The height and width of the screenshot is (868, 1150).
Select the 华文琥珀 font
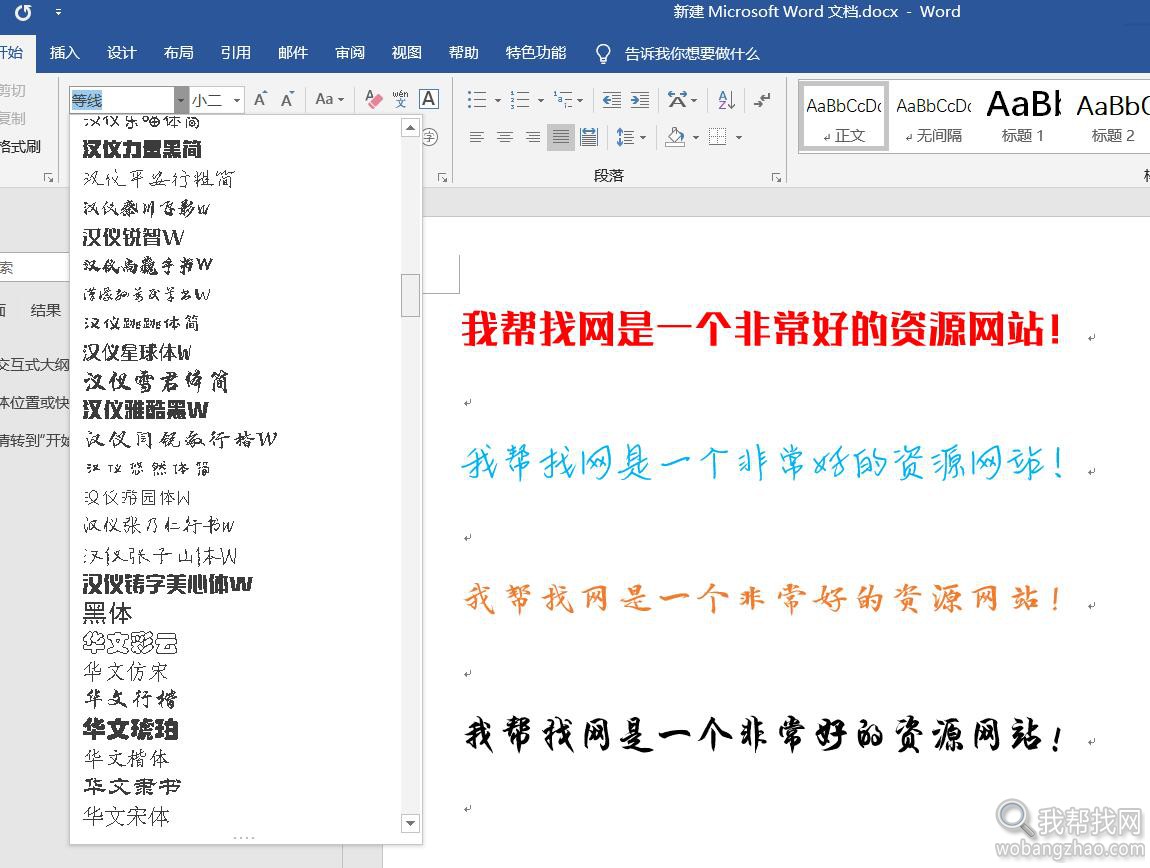[x=131, y=729]
